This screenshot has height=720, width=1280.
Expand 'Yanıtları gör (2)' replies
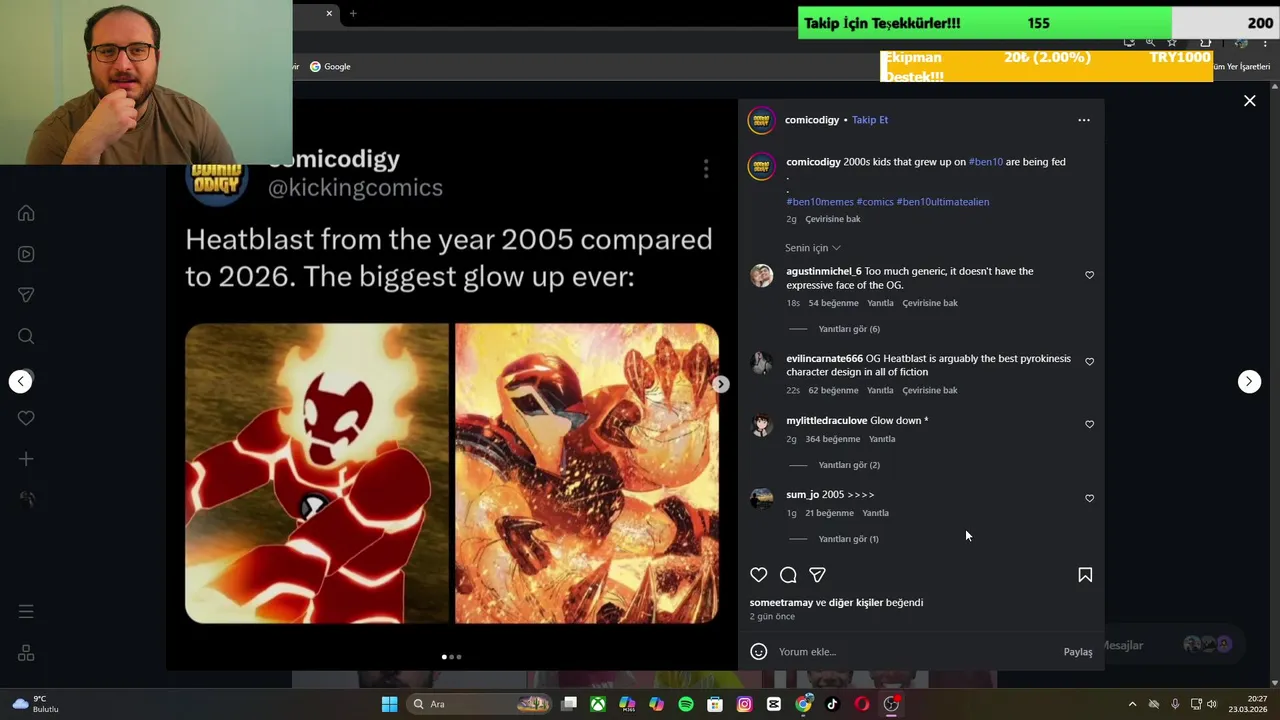(x=849, y=465)
